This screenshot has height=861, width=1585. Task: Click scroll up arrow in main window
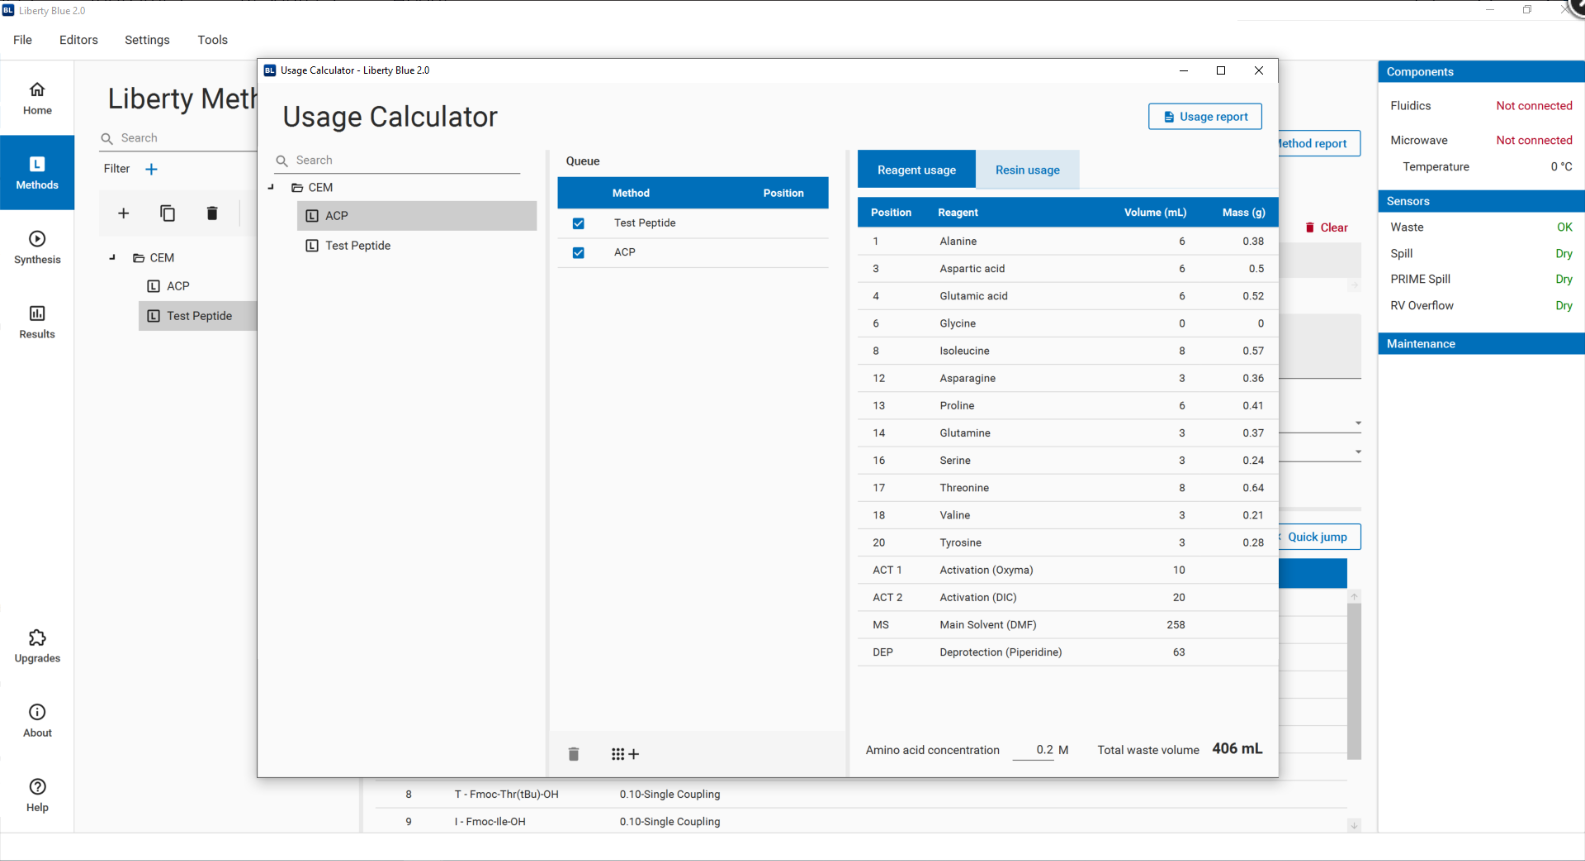(x=1354, y=596)
